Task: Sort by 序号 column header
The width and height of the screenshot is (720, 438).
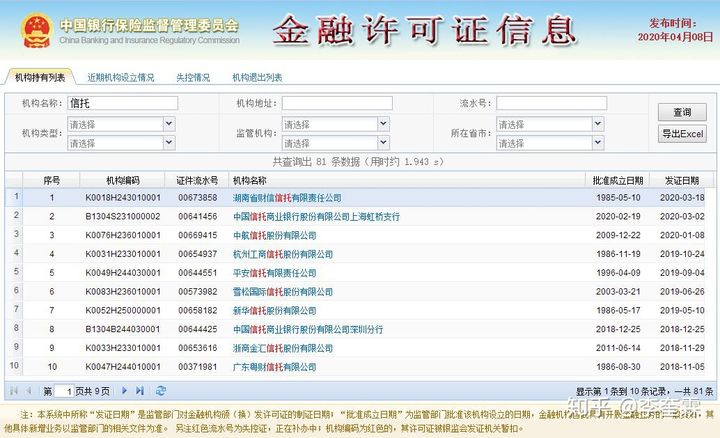Action: tap(51, 180)
